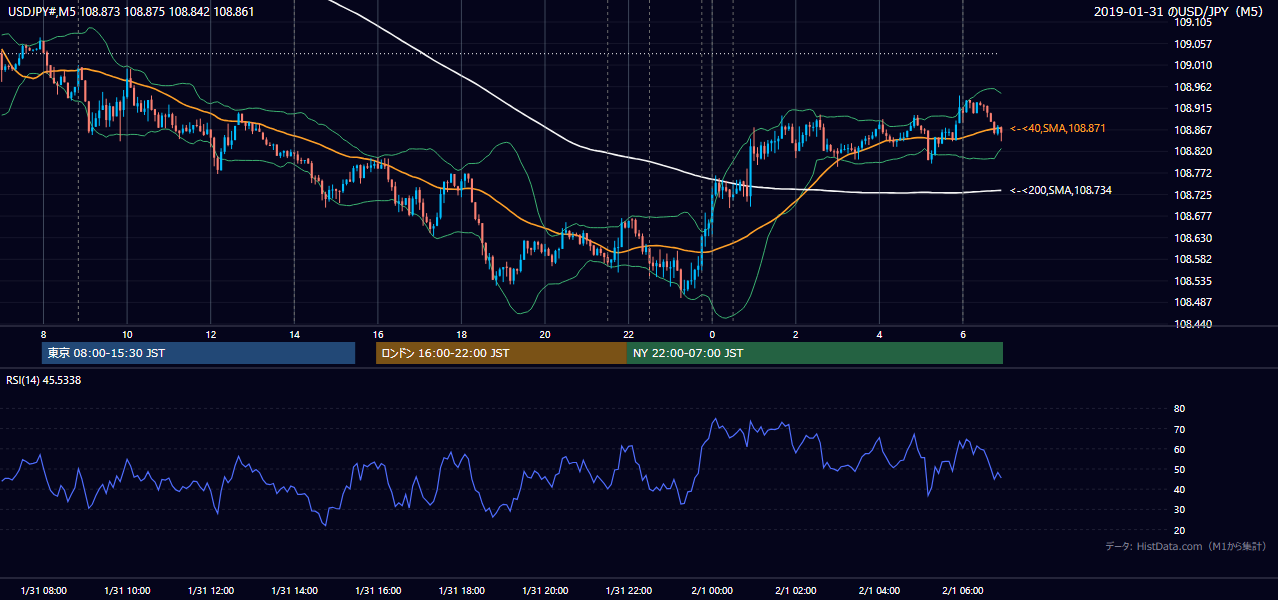Click price axis value 108.535
Screen dimensions: 1278x600
(1192, 281)
